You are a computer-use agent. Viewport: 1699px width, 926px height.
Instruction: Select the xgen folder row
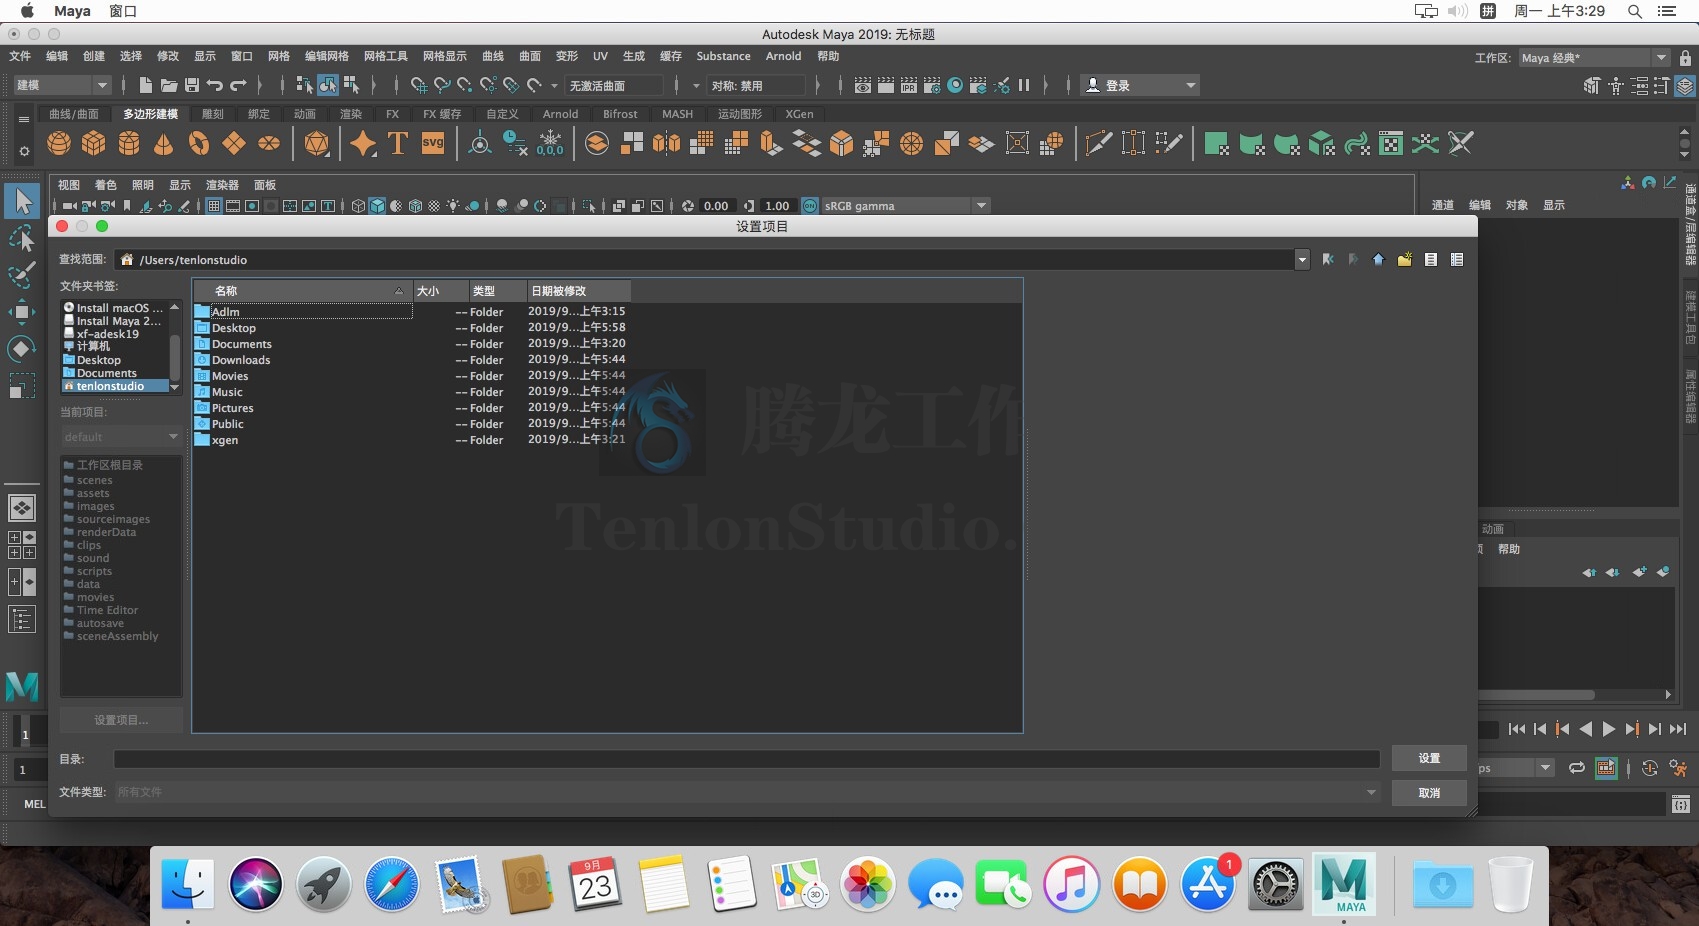(x=410, y=440)
